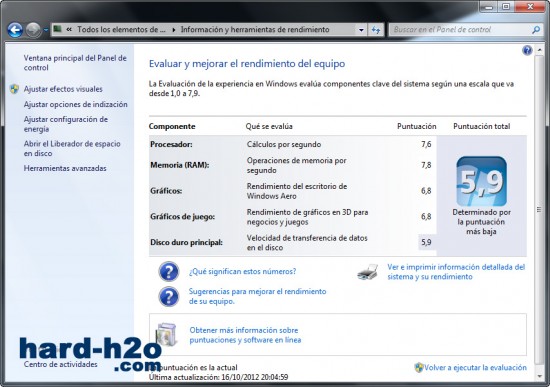Click the Procesador score 7,6
550x387 pixels.
click(426, 145)
